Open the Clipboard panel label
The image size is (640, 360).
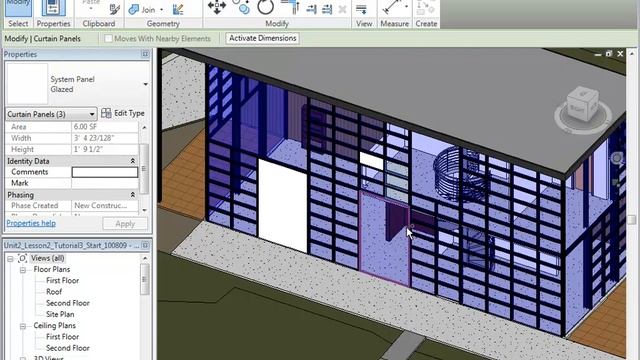99,24
